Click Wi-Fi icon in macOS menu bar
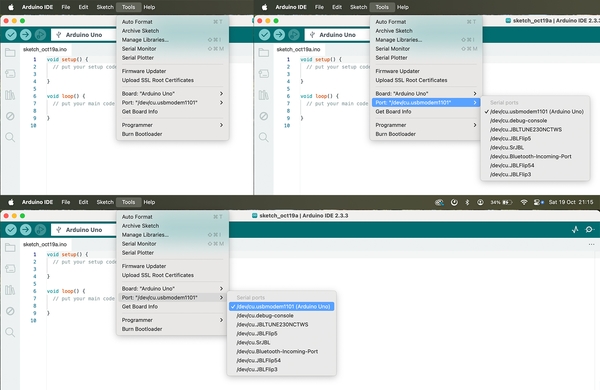Image resolution: width=600 pixels, height=390 pixels. [524, 202]
